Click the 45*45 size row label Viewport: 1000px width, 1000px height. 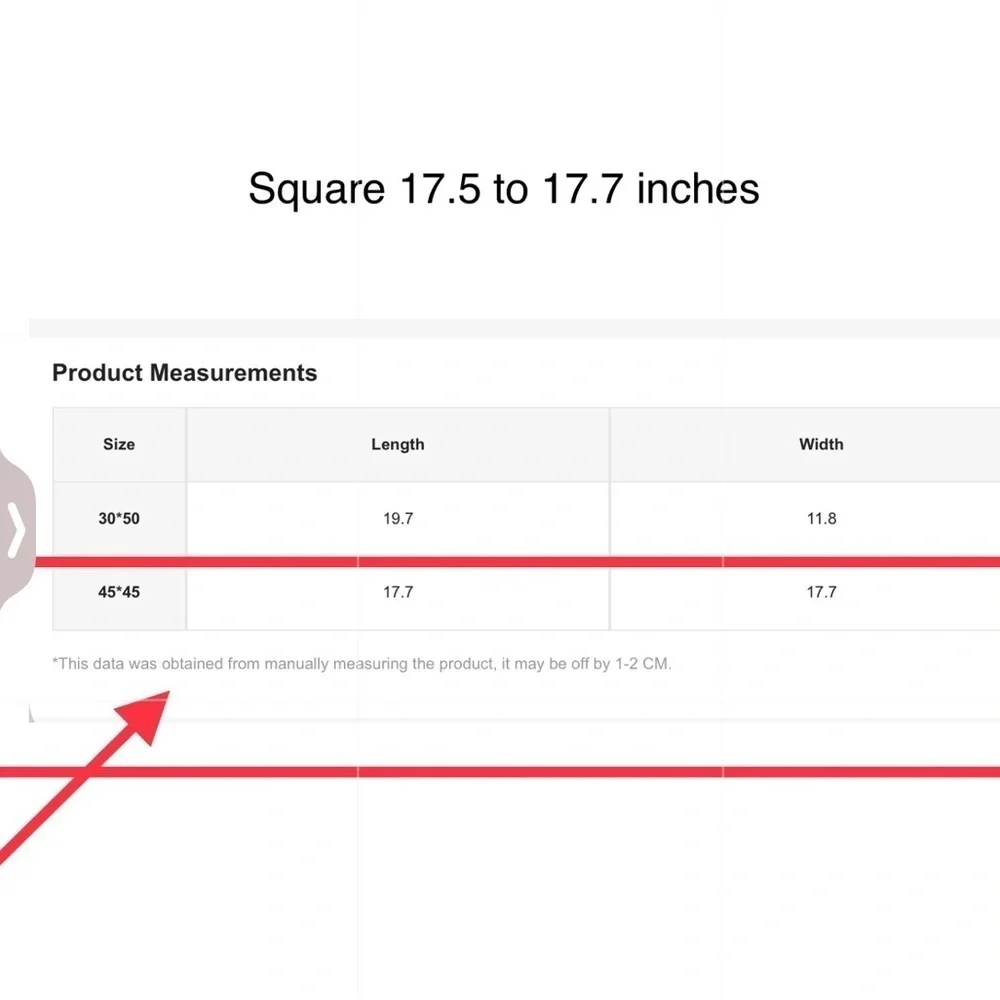119,592
